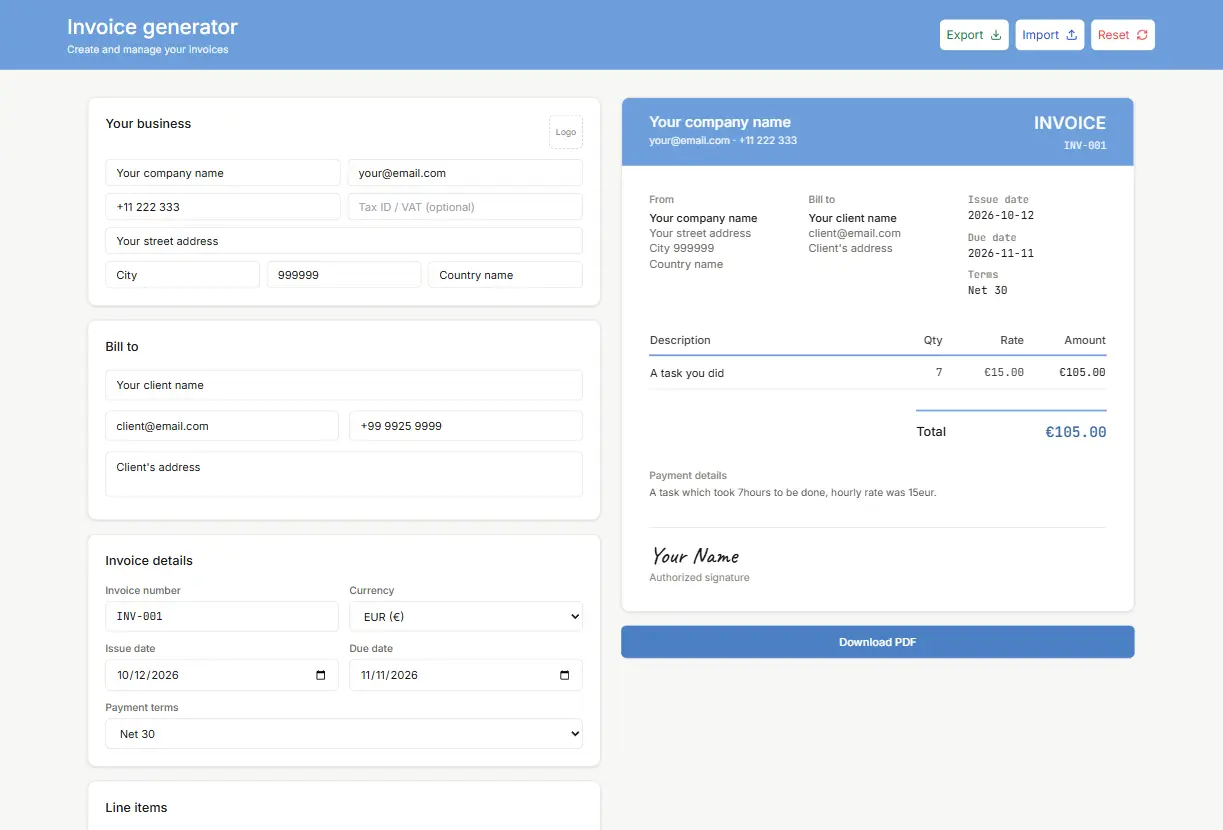Focus the client phone +99 9925 9999
This screenshot has height=830, width=1223.
click(x=466, y=426)
